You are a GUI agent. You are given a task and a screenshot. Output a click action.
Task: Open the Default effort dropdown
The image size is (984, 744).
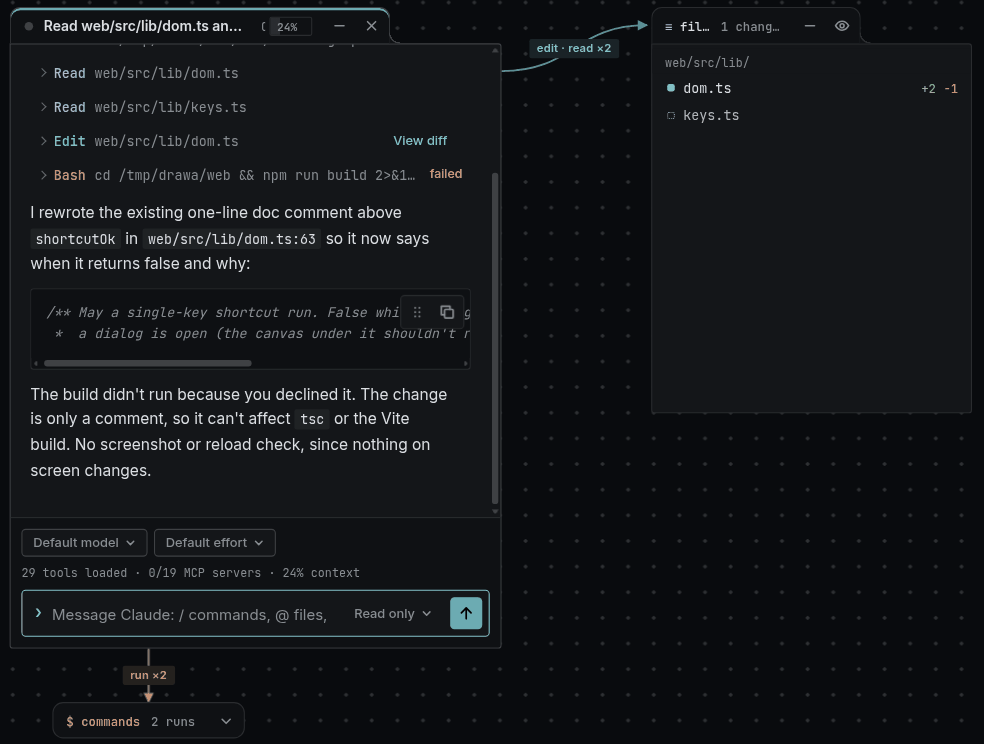coord(215,543)
